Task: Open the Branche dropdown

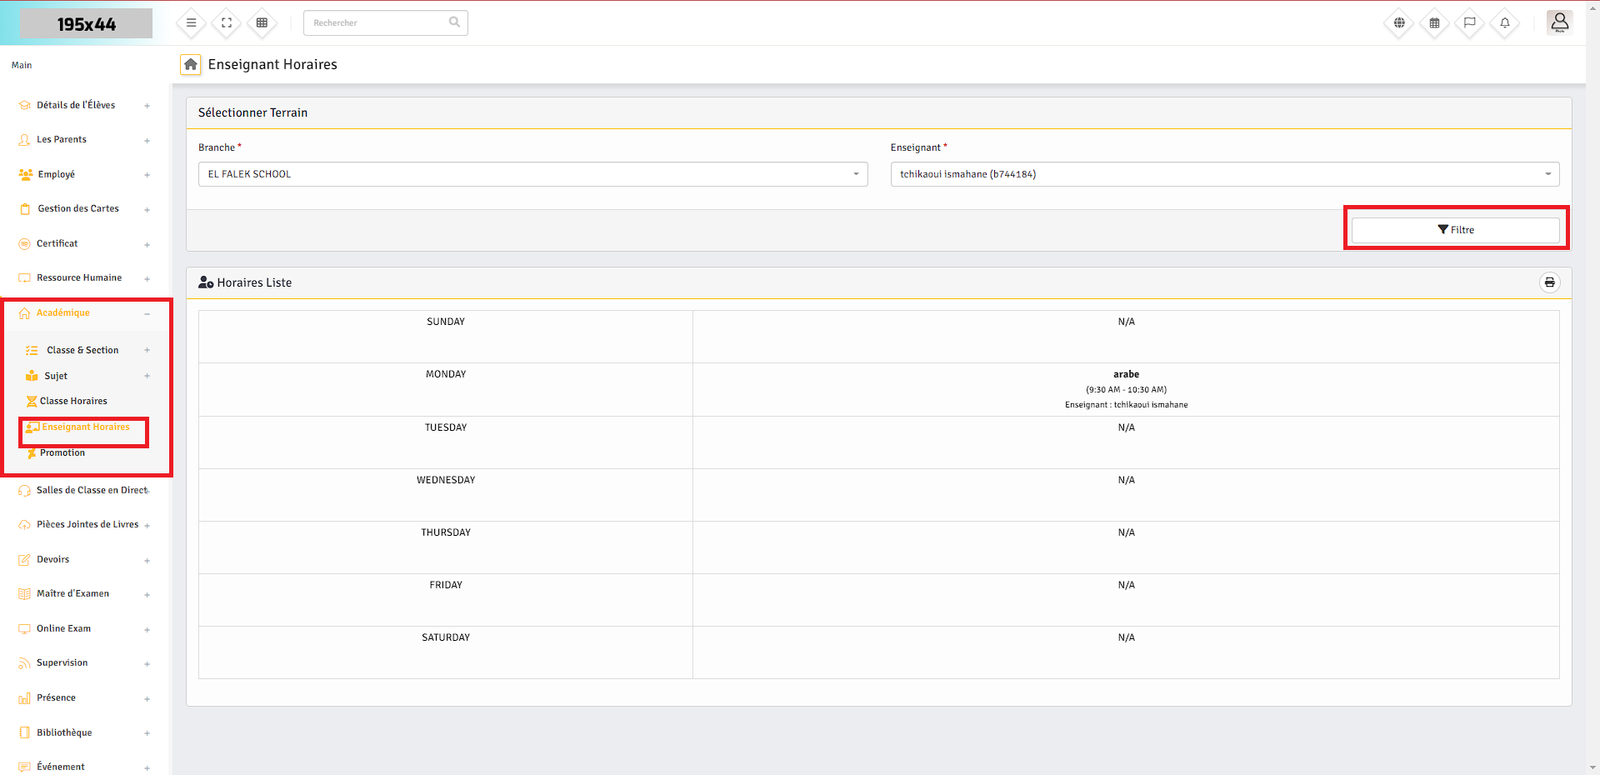Action: point(532,174)
